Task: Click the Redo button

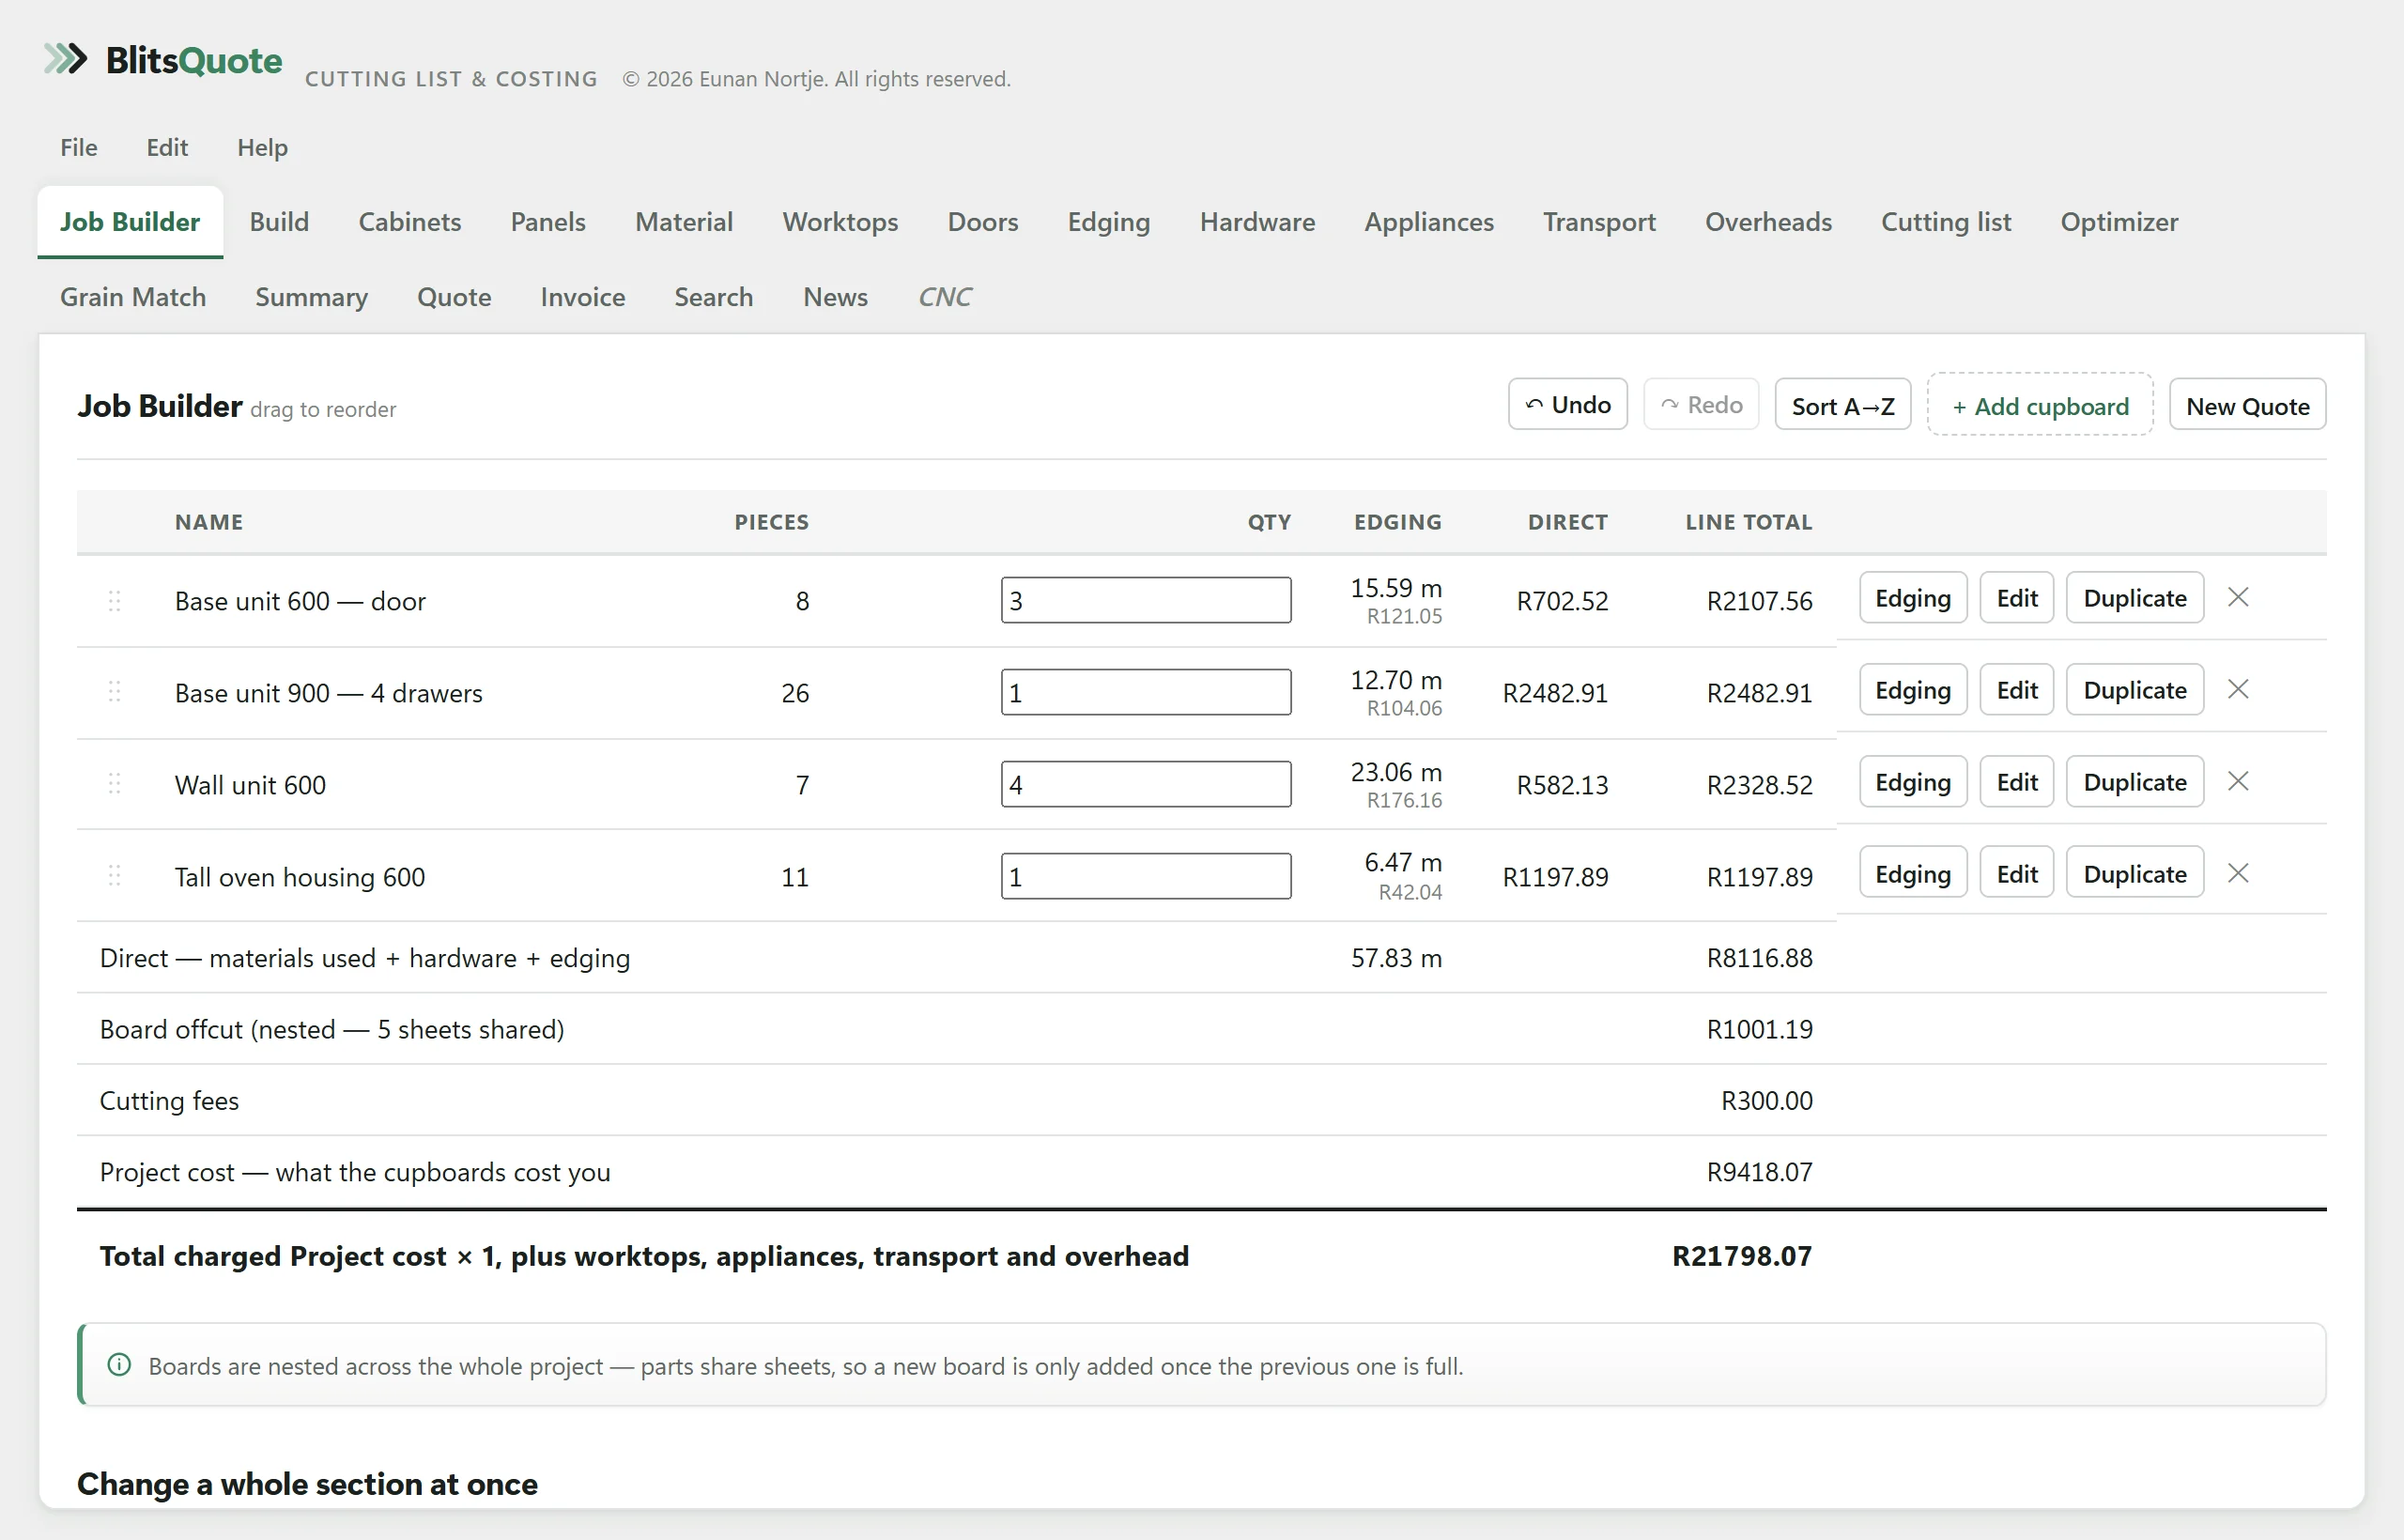Action: 1701,404
